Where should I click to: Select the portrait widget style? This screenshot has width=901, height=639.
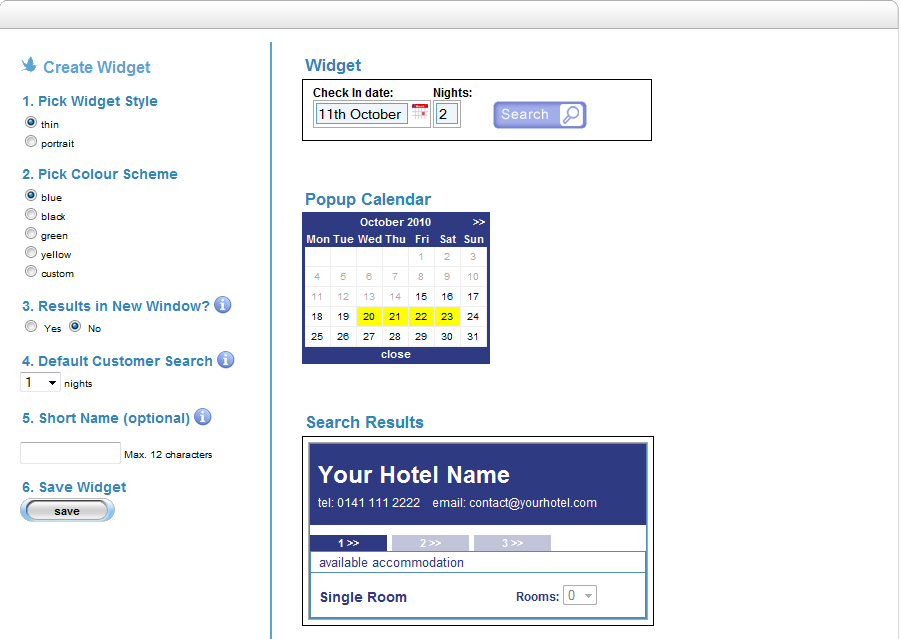tap(31, 142)
